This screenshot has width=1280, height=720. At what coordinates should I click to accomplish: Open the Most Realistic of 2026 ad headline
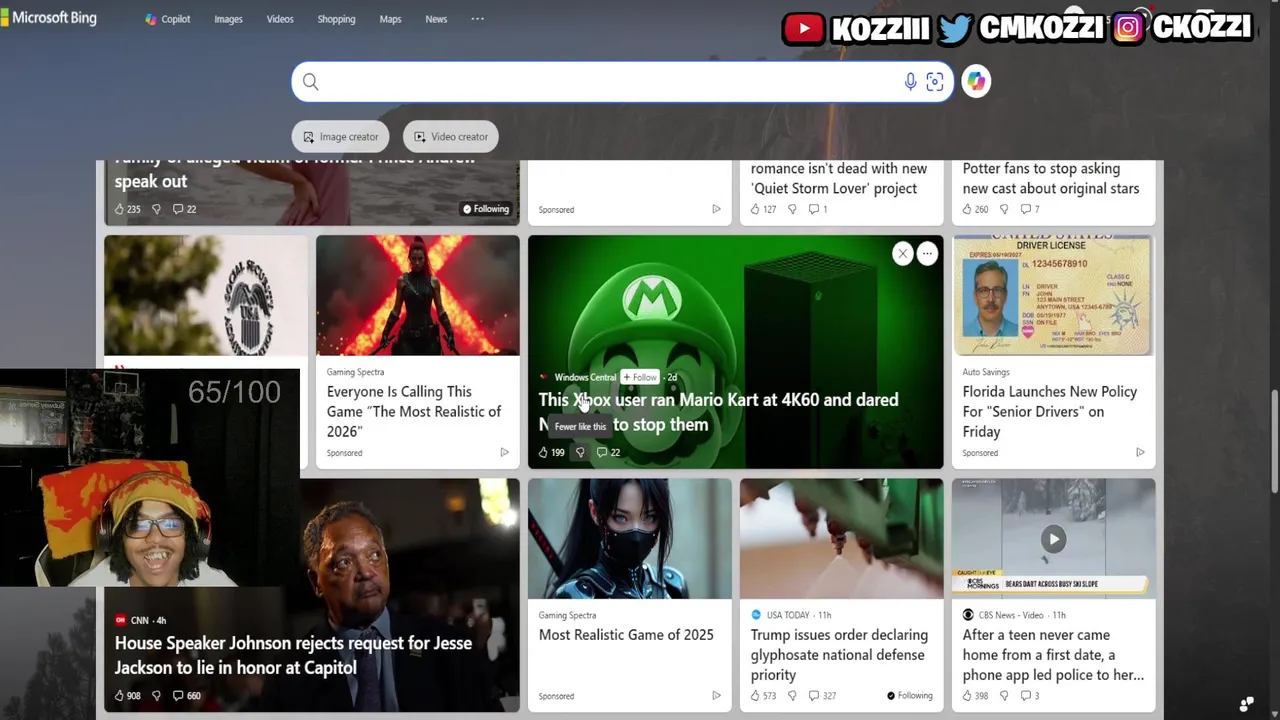pyautogui.click(x=414, y=411)
